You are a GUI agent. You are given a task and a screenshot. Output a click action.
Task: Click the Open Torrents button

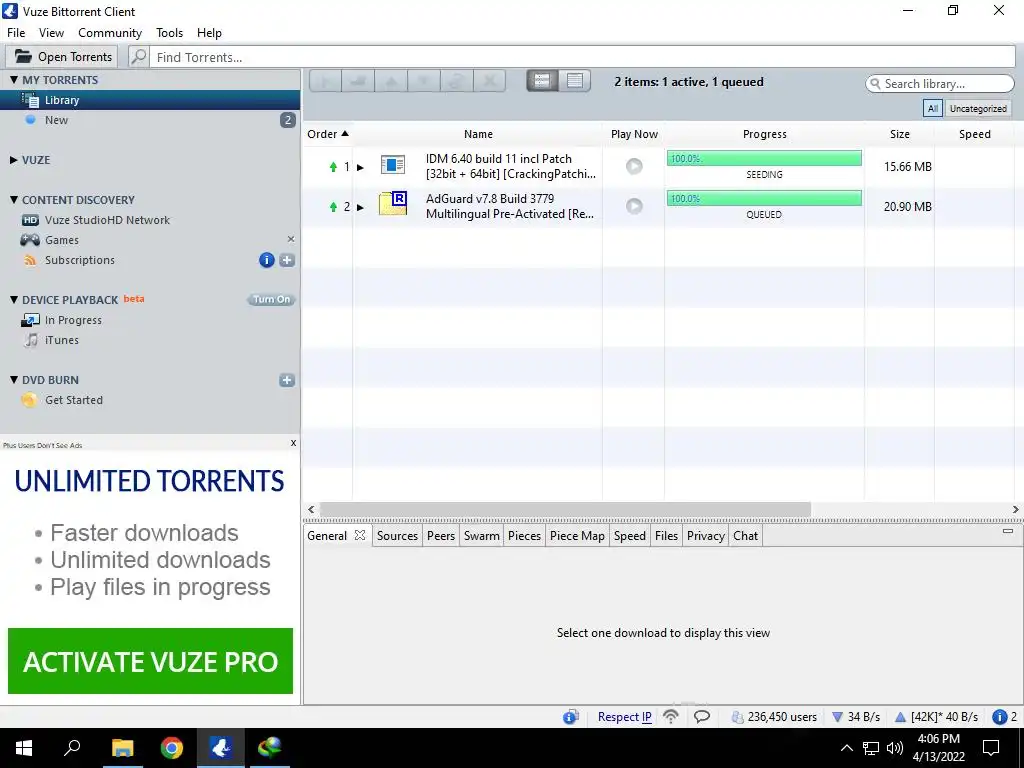(x=61, y=57)
